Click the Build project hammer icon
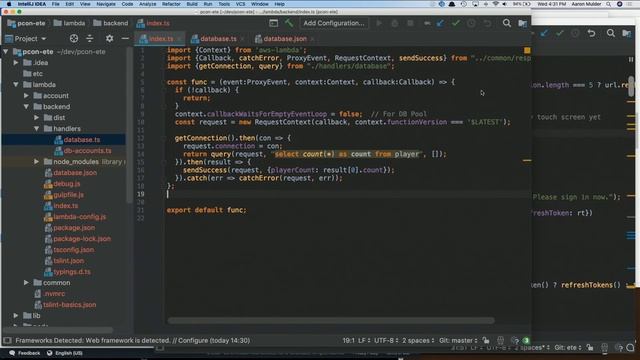 tap(289, 23)
